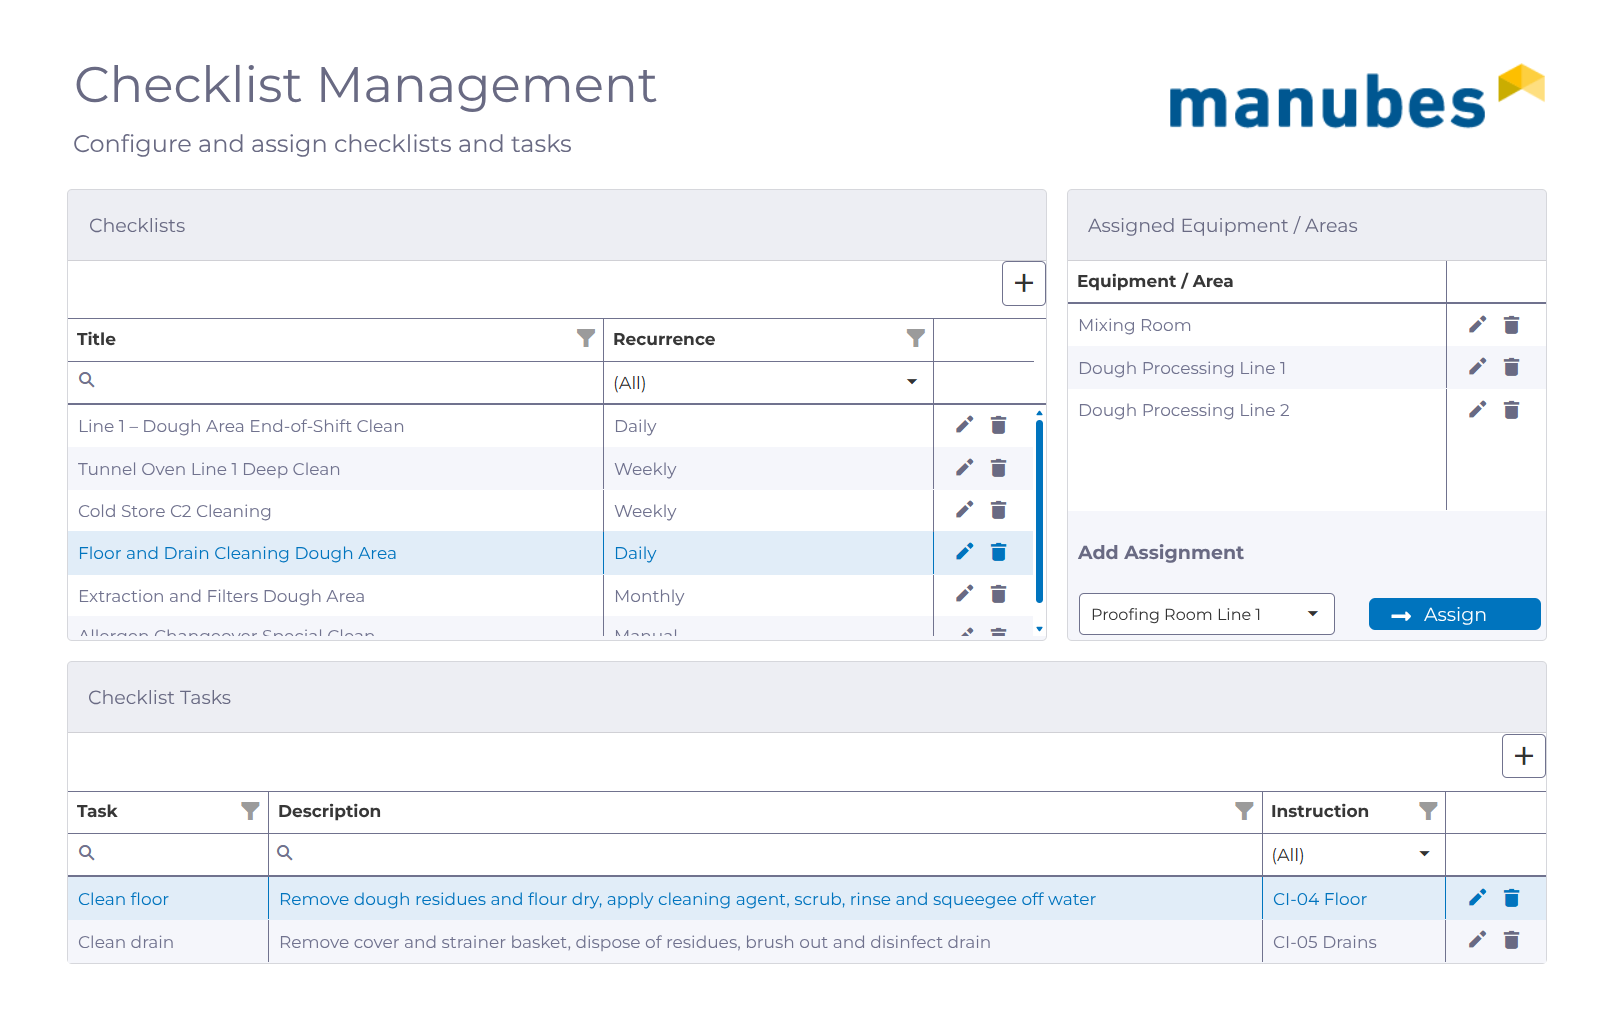This screenshot has height=1027, width=1616.
Task: Edit the Floor and Drain Cleaning Dough Area checklist
Action: 964,552
